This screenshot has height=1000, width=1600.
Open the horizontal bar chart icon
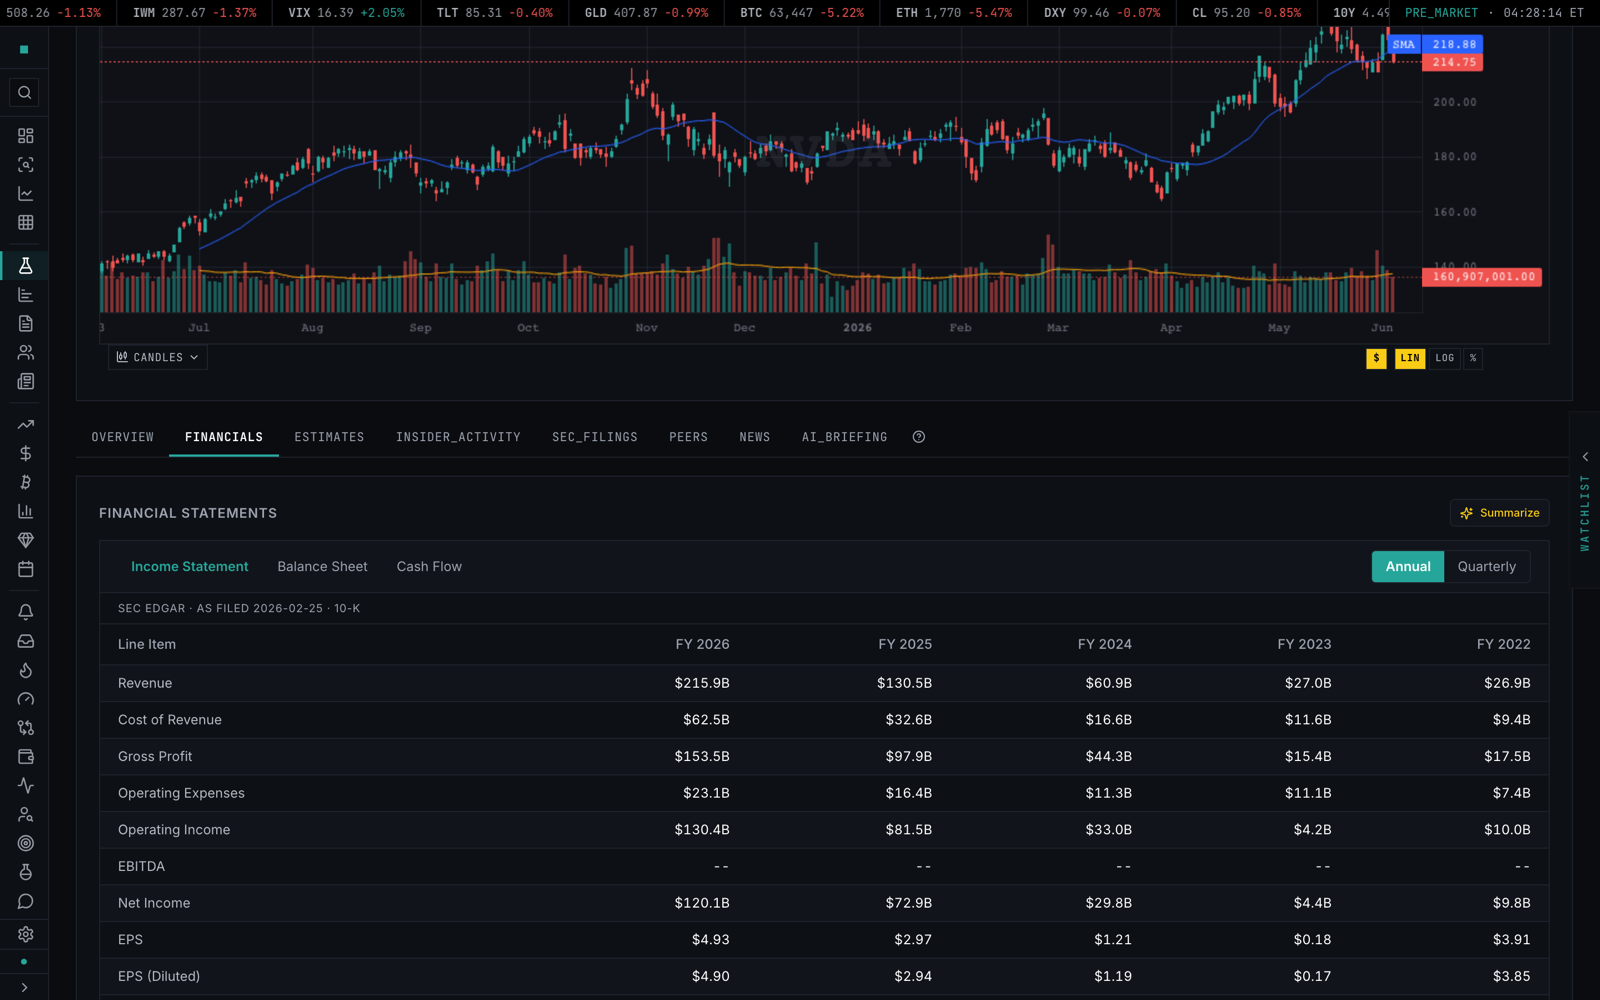pyautogui.click(x=25, y=295)
